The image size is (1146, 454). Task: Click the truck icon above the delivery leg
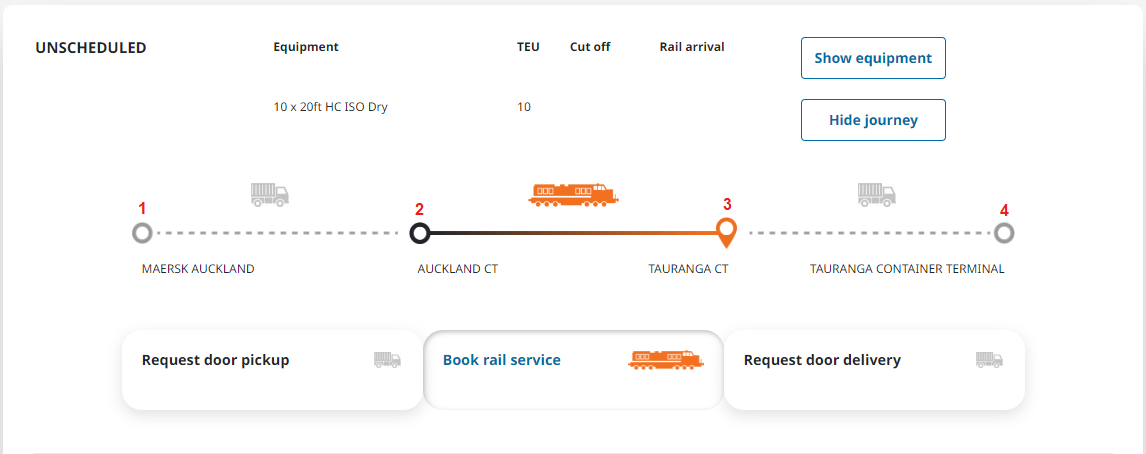click(877, 194)
